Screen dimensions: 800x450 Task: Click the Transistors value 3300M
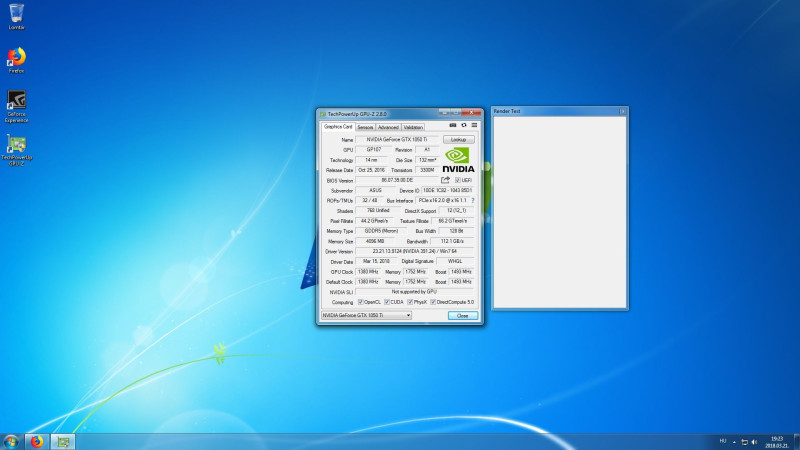point(427,170)
